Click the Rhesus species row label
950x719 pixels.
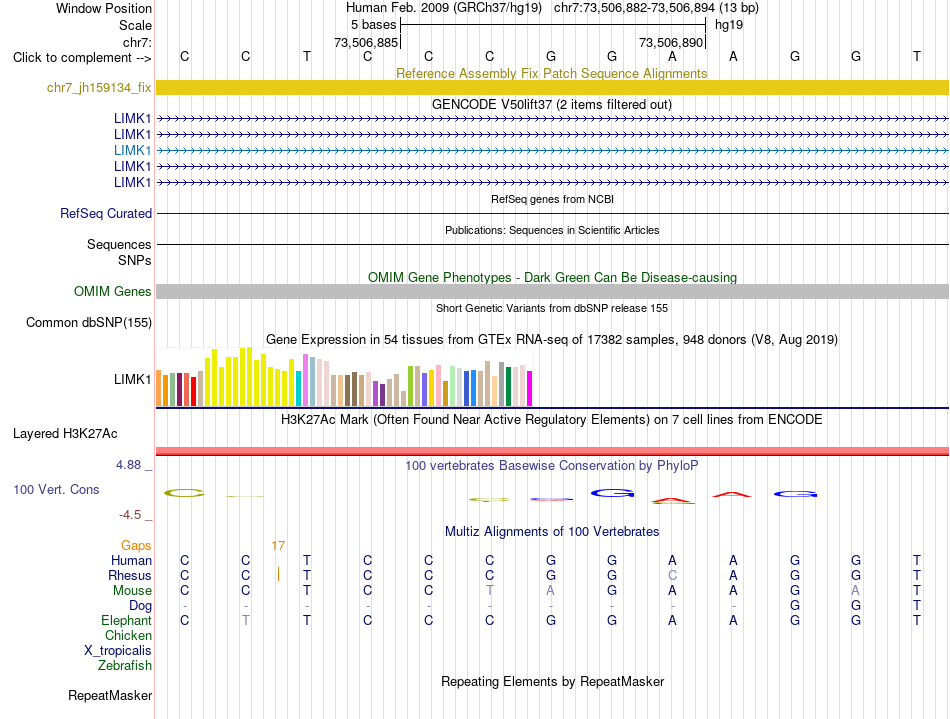[x=130, y=575]
